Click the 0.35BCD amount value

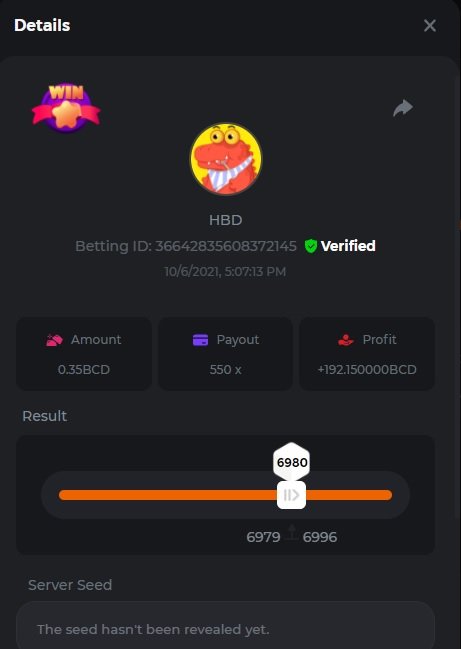(84, 369)
